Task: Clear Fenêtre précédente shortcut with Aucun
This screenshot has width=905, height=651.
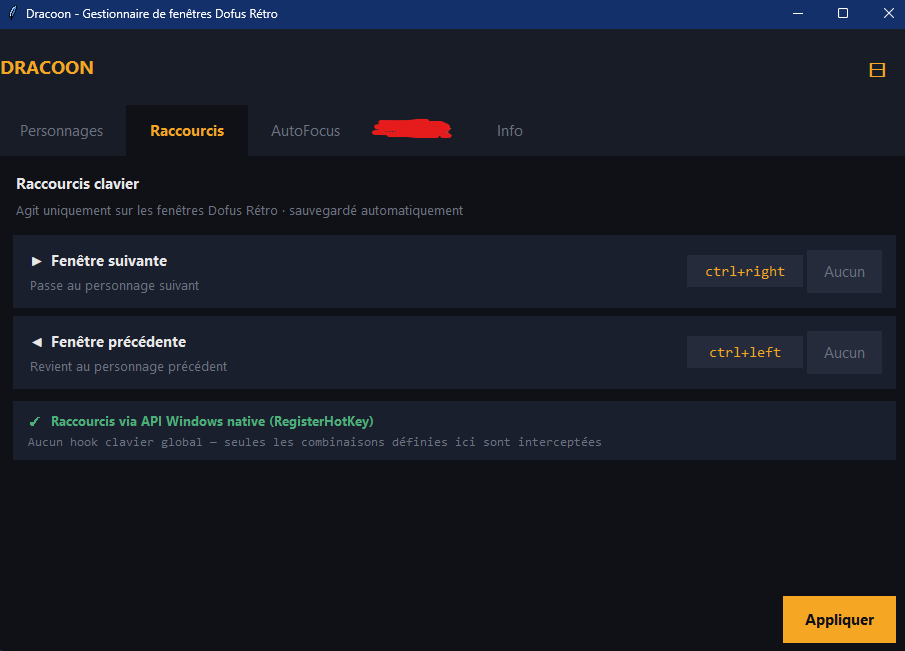Action: click(844, 352)
